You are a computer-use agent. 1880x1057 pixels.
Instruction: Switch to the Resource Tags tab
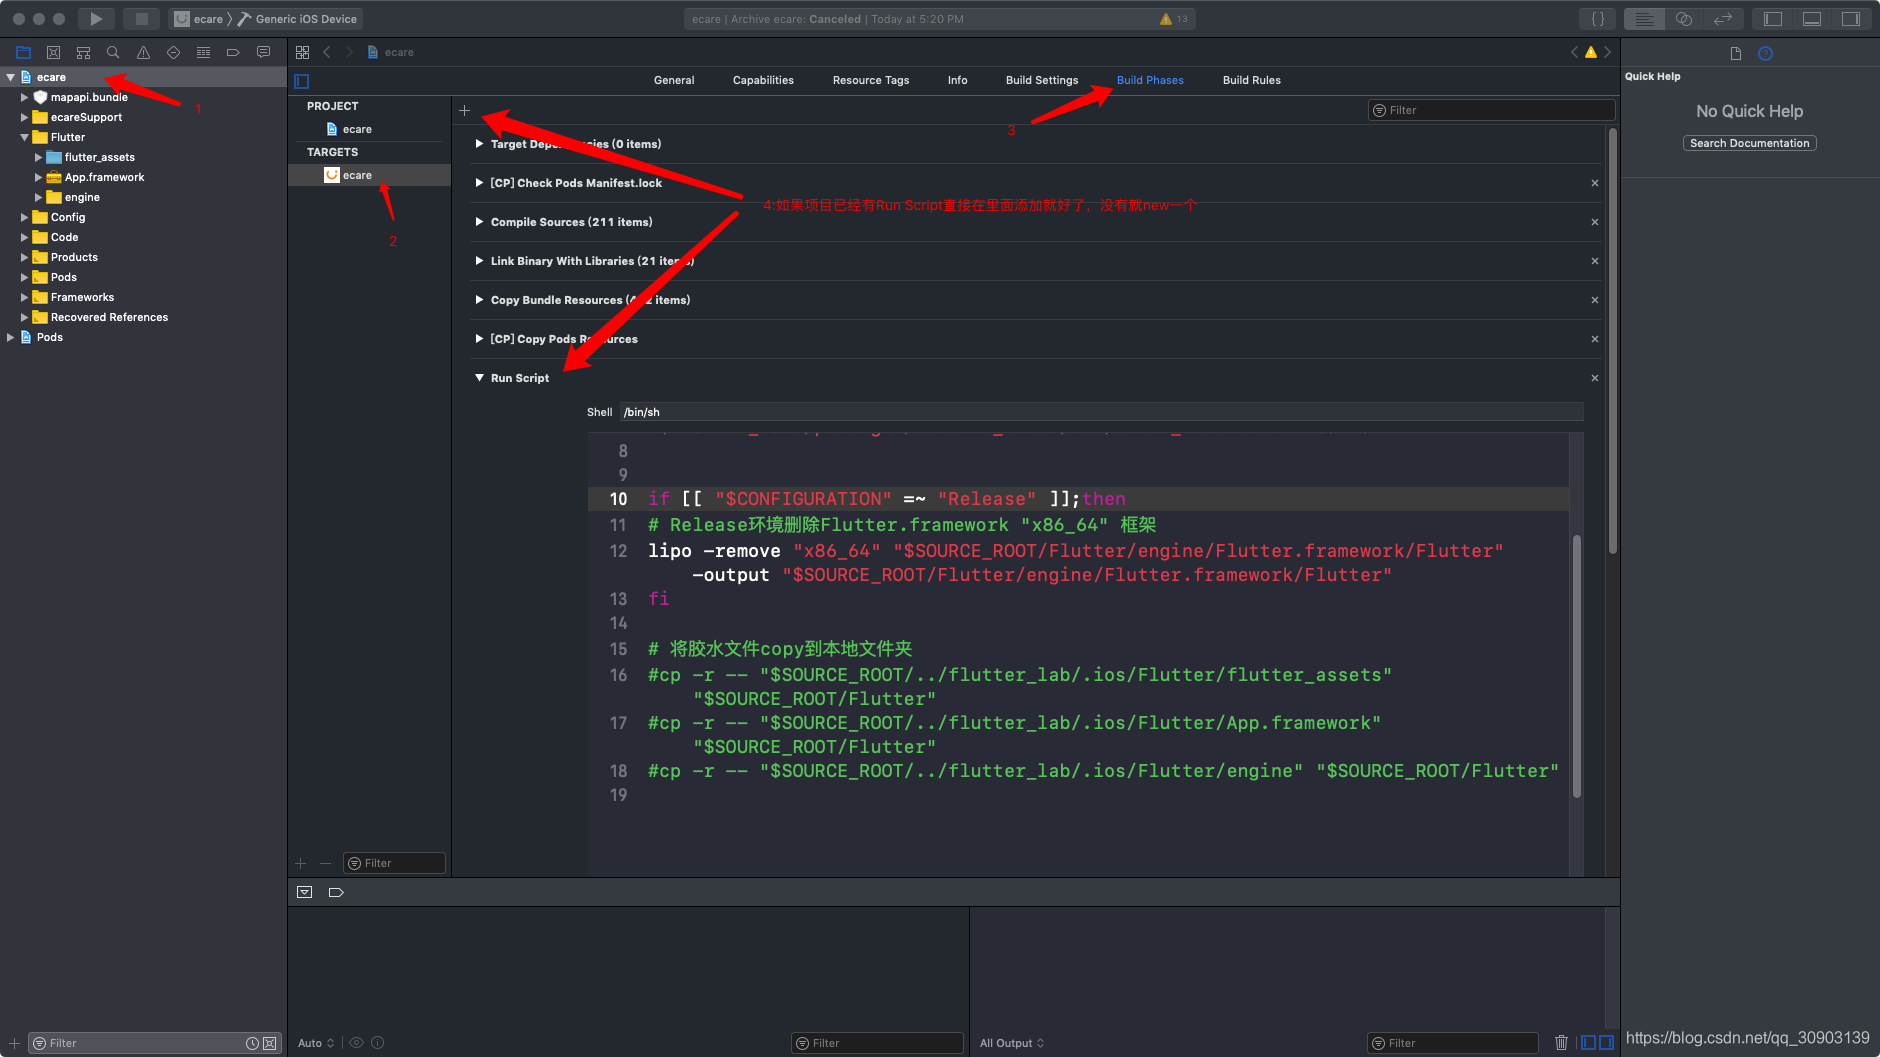point(871,80)
